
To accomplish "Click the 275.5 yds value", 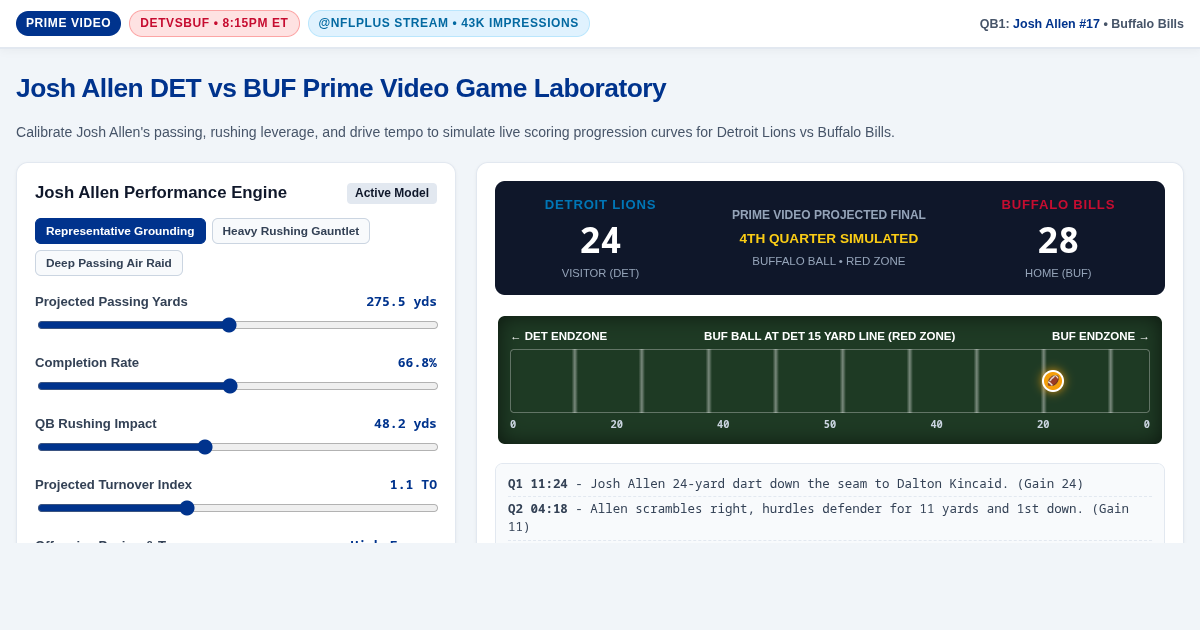I will pos(401,301).
